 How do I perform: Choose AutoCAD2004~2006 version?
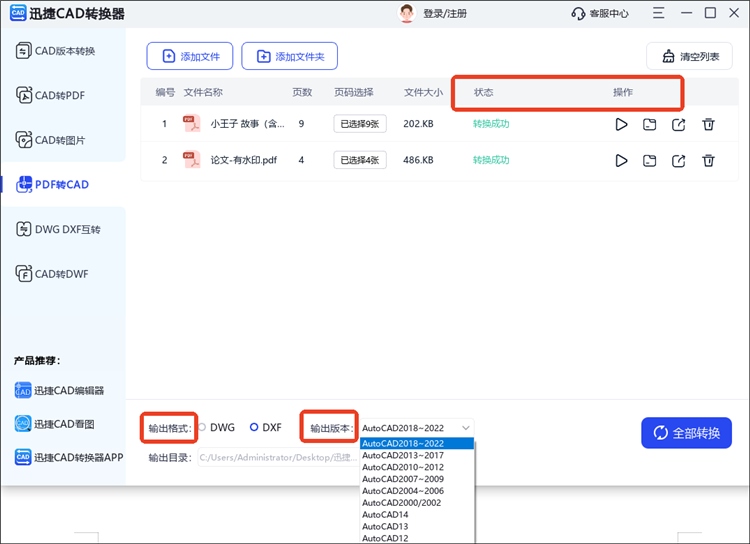[417, 491]
